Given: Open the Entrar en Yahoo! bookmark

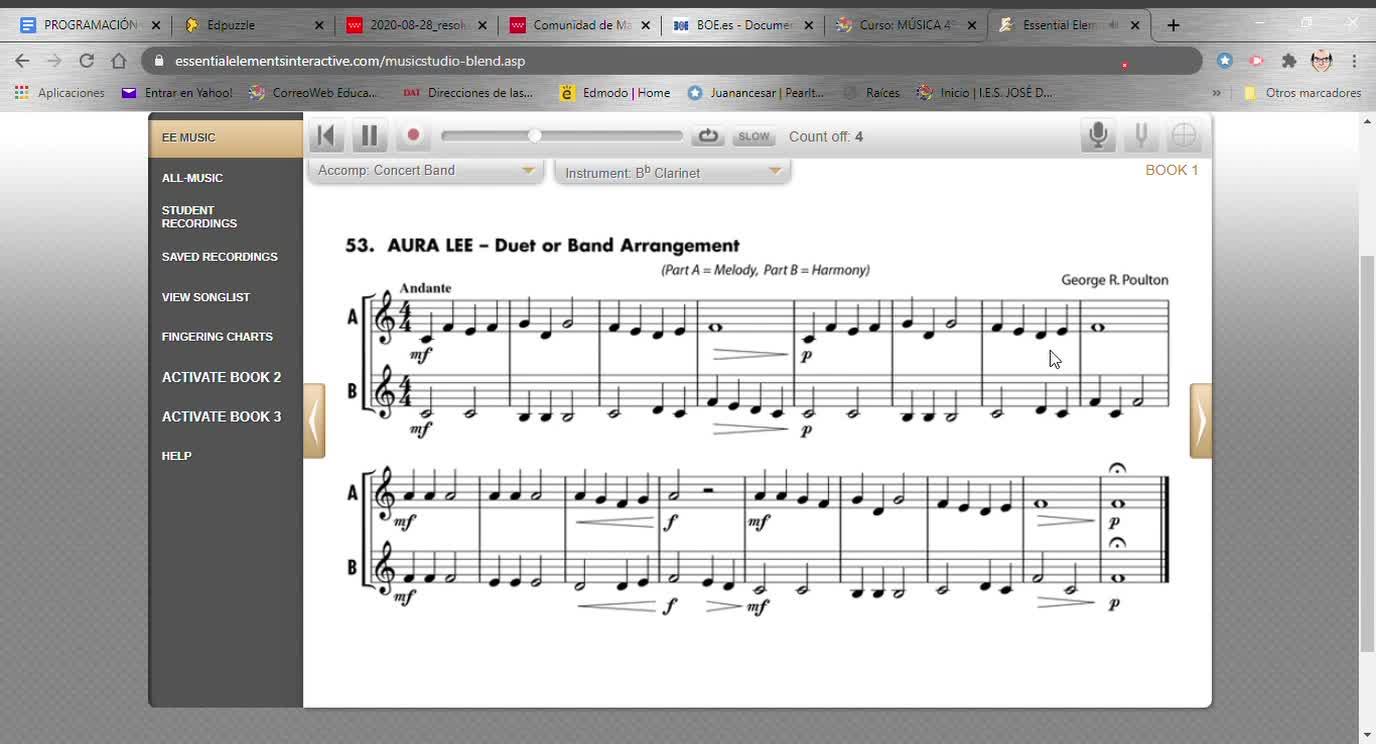Looking at the screenshot, I should [x=177, y=93].
